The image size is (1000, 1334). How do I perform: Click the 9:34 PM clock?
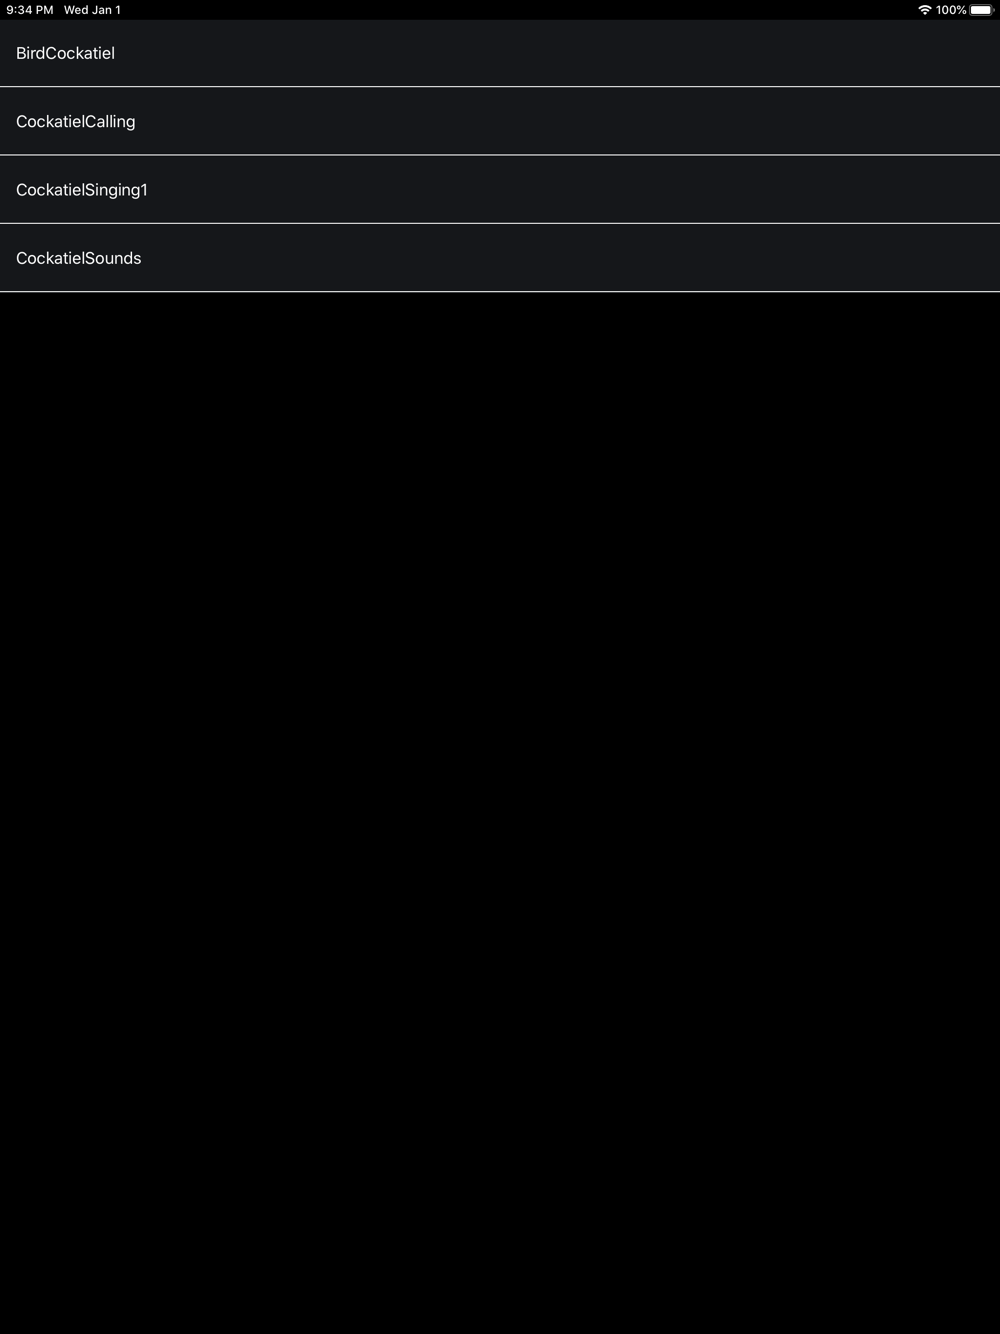tap(30, 10)
